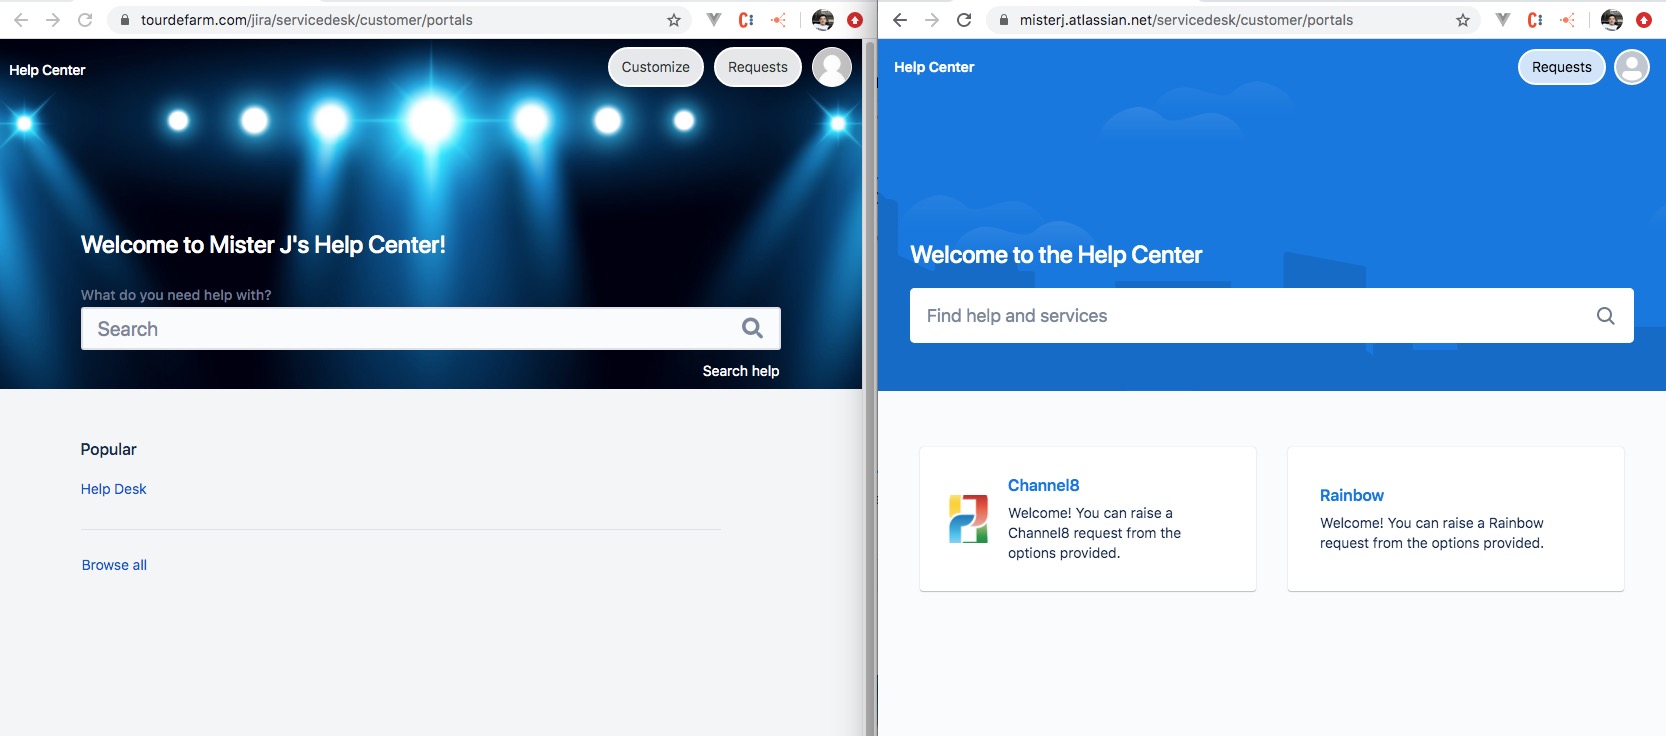Click the misterj.atlassian.net address bar URL
Viewport: 1666px width, 736px height.
click(x=1186, y=20)
